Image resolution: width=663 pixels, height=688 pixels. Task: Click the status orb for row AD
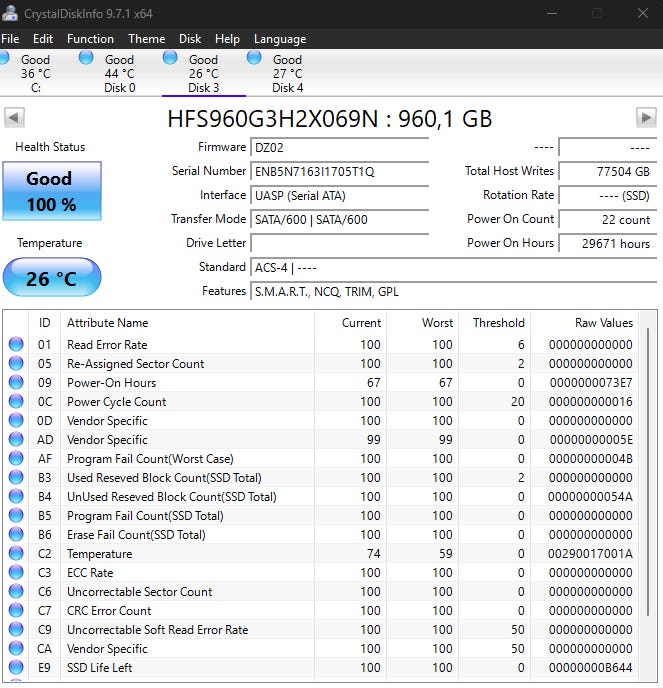(x=16, y=439)
